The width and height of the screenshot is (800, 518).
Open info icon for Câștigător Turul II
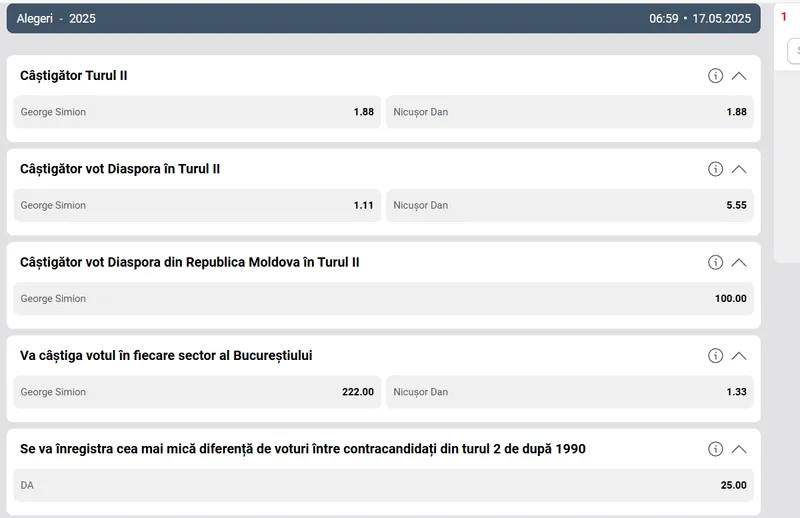tap(715, 76)
